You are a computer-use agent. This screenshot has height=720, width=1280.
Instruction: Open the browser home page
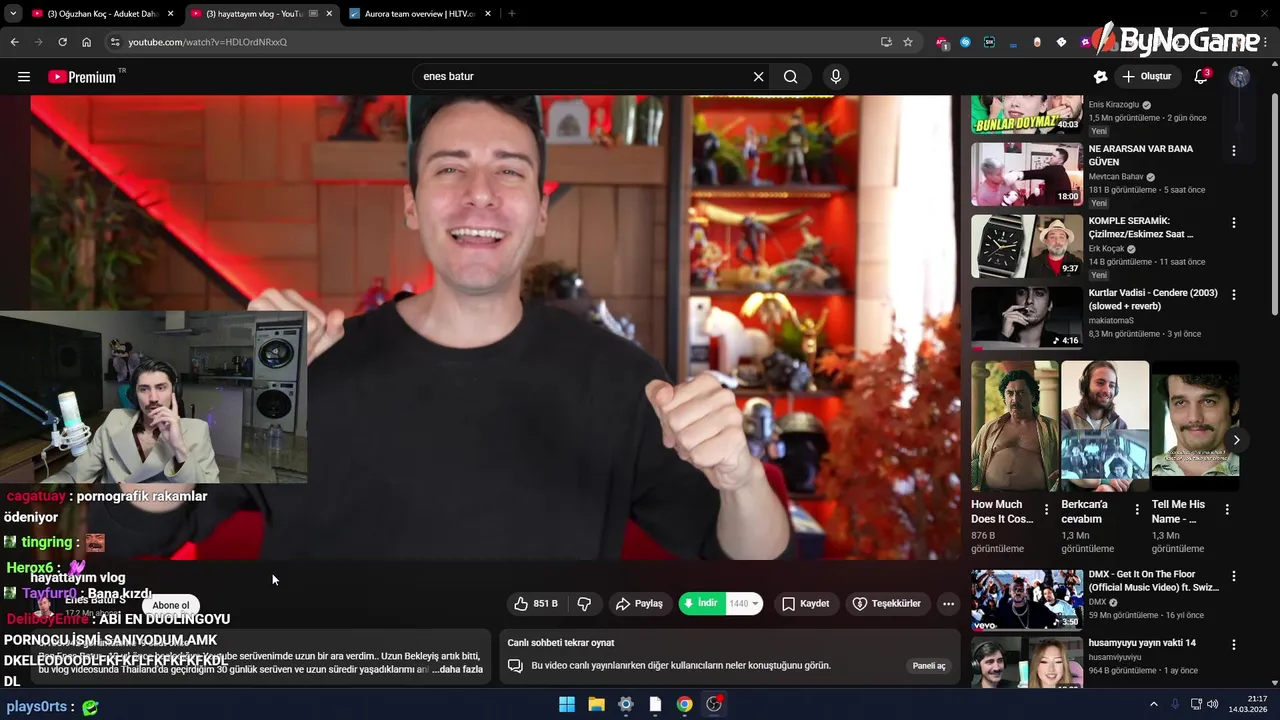[86, 42]
